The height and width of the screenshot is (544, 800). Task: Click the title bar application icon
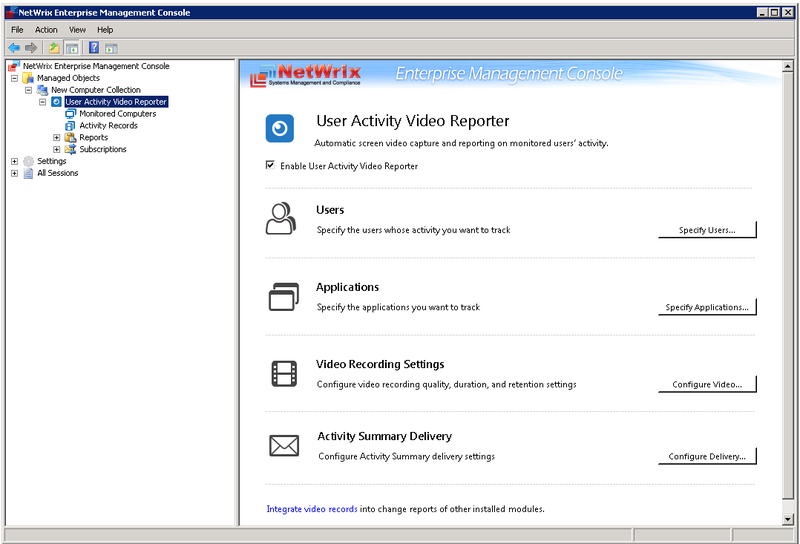[11, 12]
